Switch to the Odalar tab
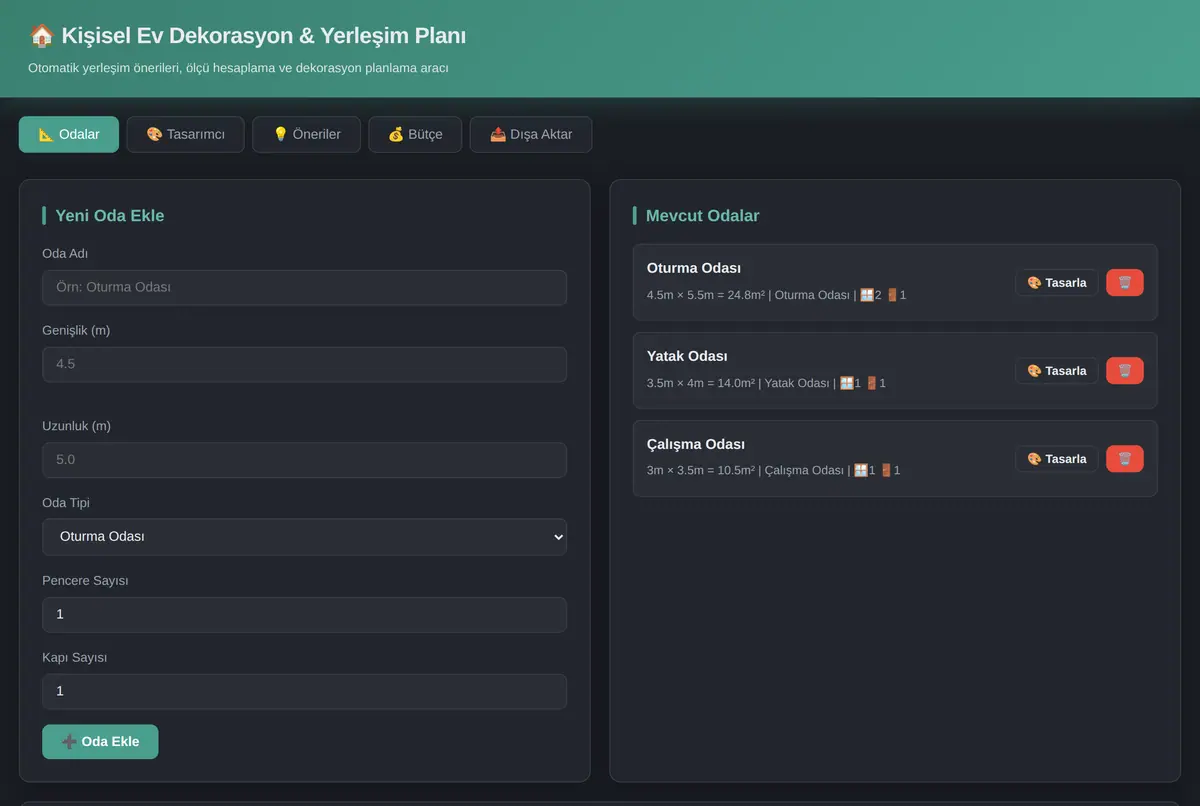This screenshot has height=806, width=1200. 69,134
